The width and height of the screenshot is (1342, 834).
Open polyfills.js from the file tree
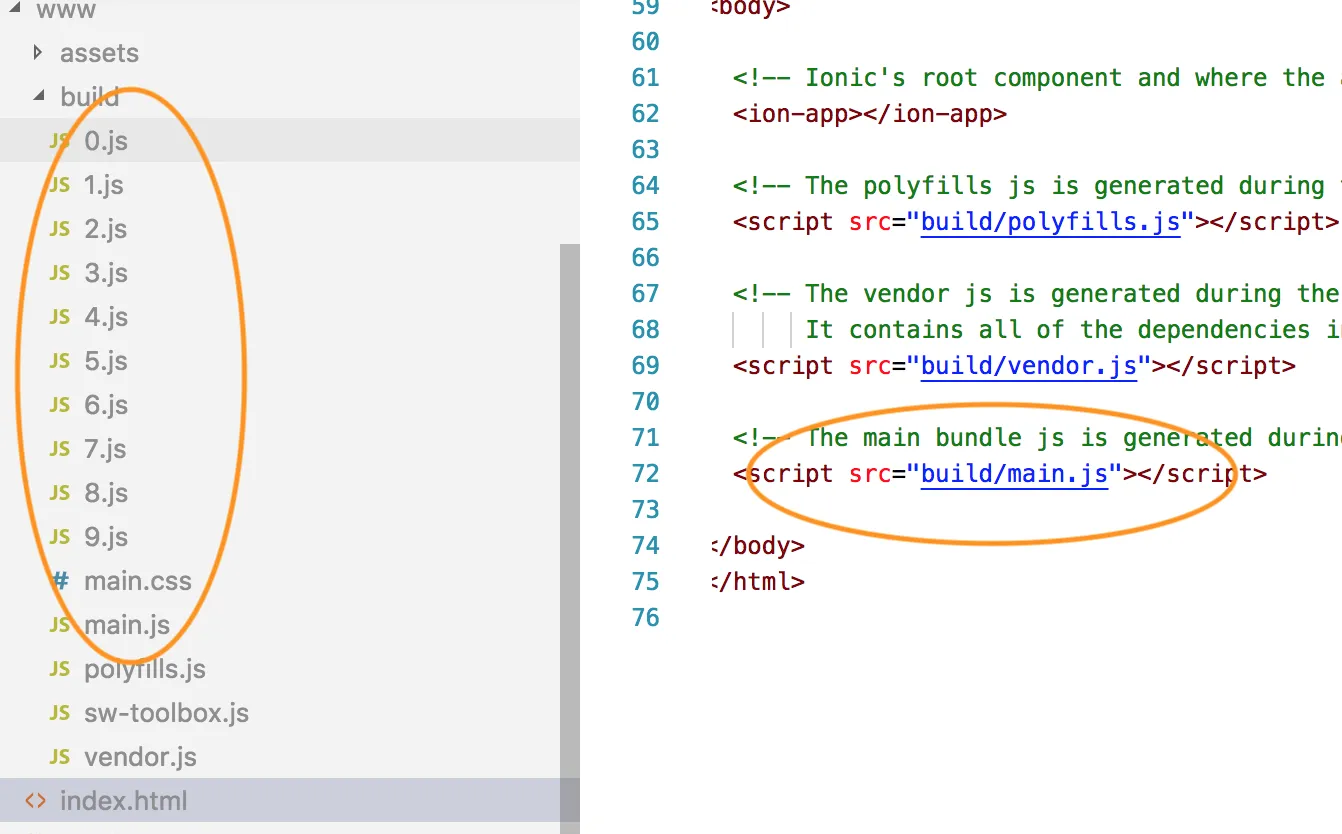coord(145,669)
